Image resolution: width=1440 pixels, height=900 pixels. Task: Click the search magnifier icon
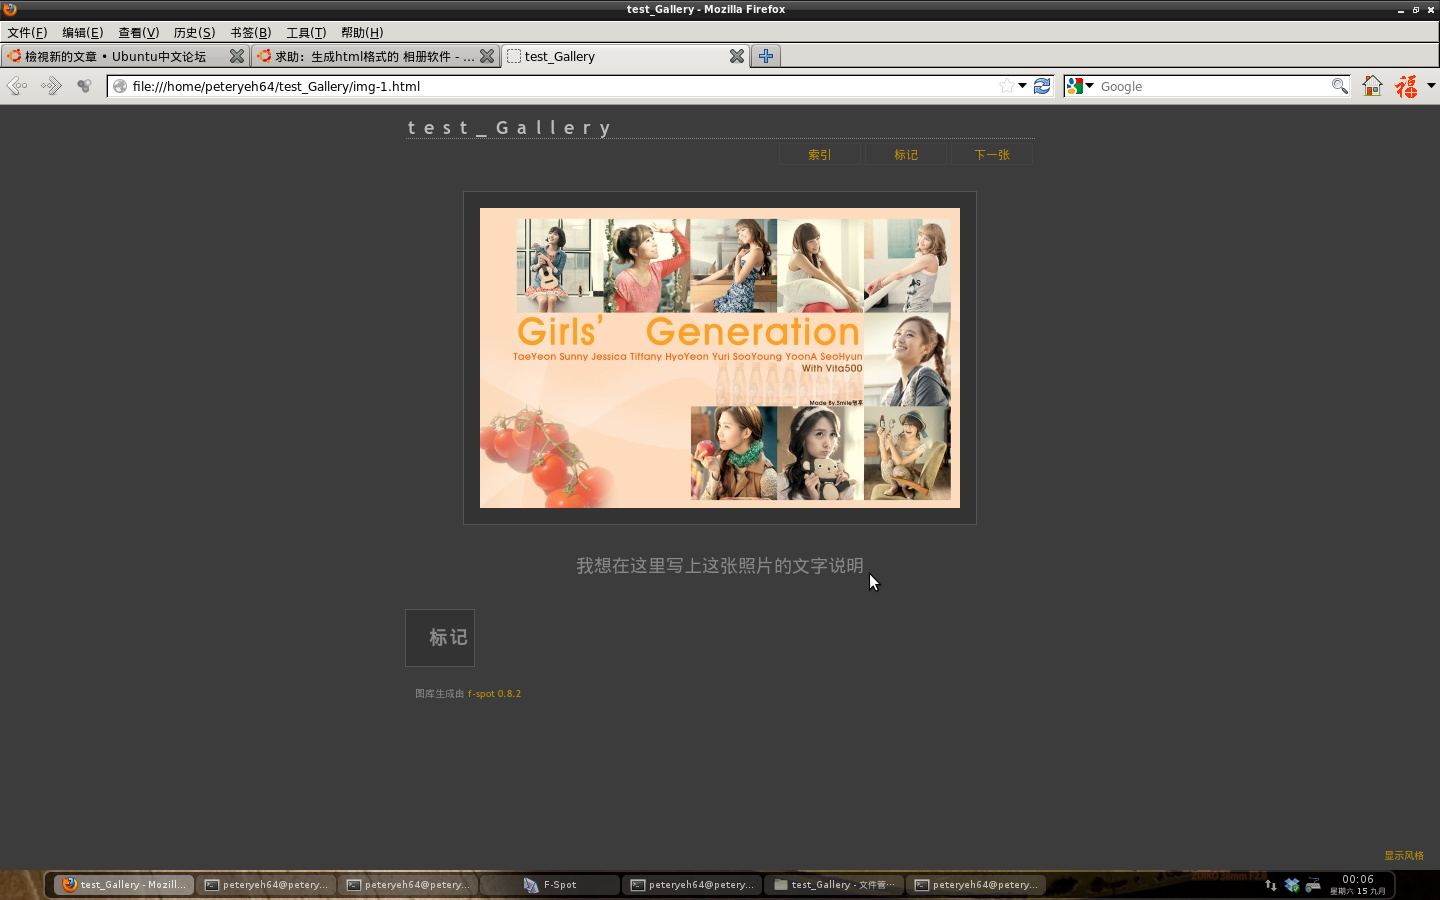(x=1339, y=86)
